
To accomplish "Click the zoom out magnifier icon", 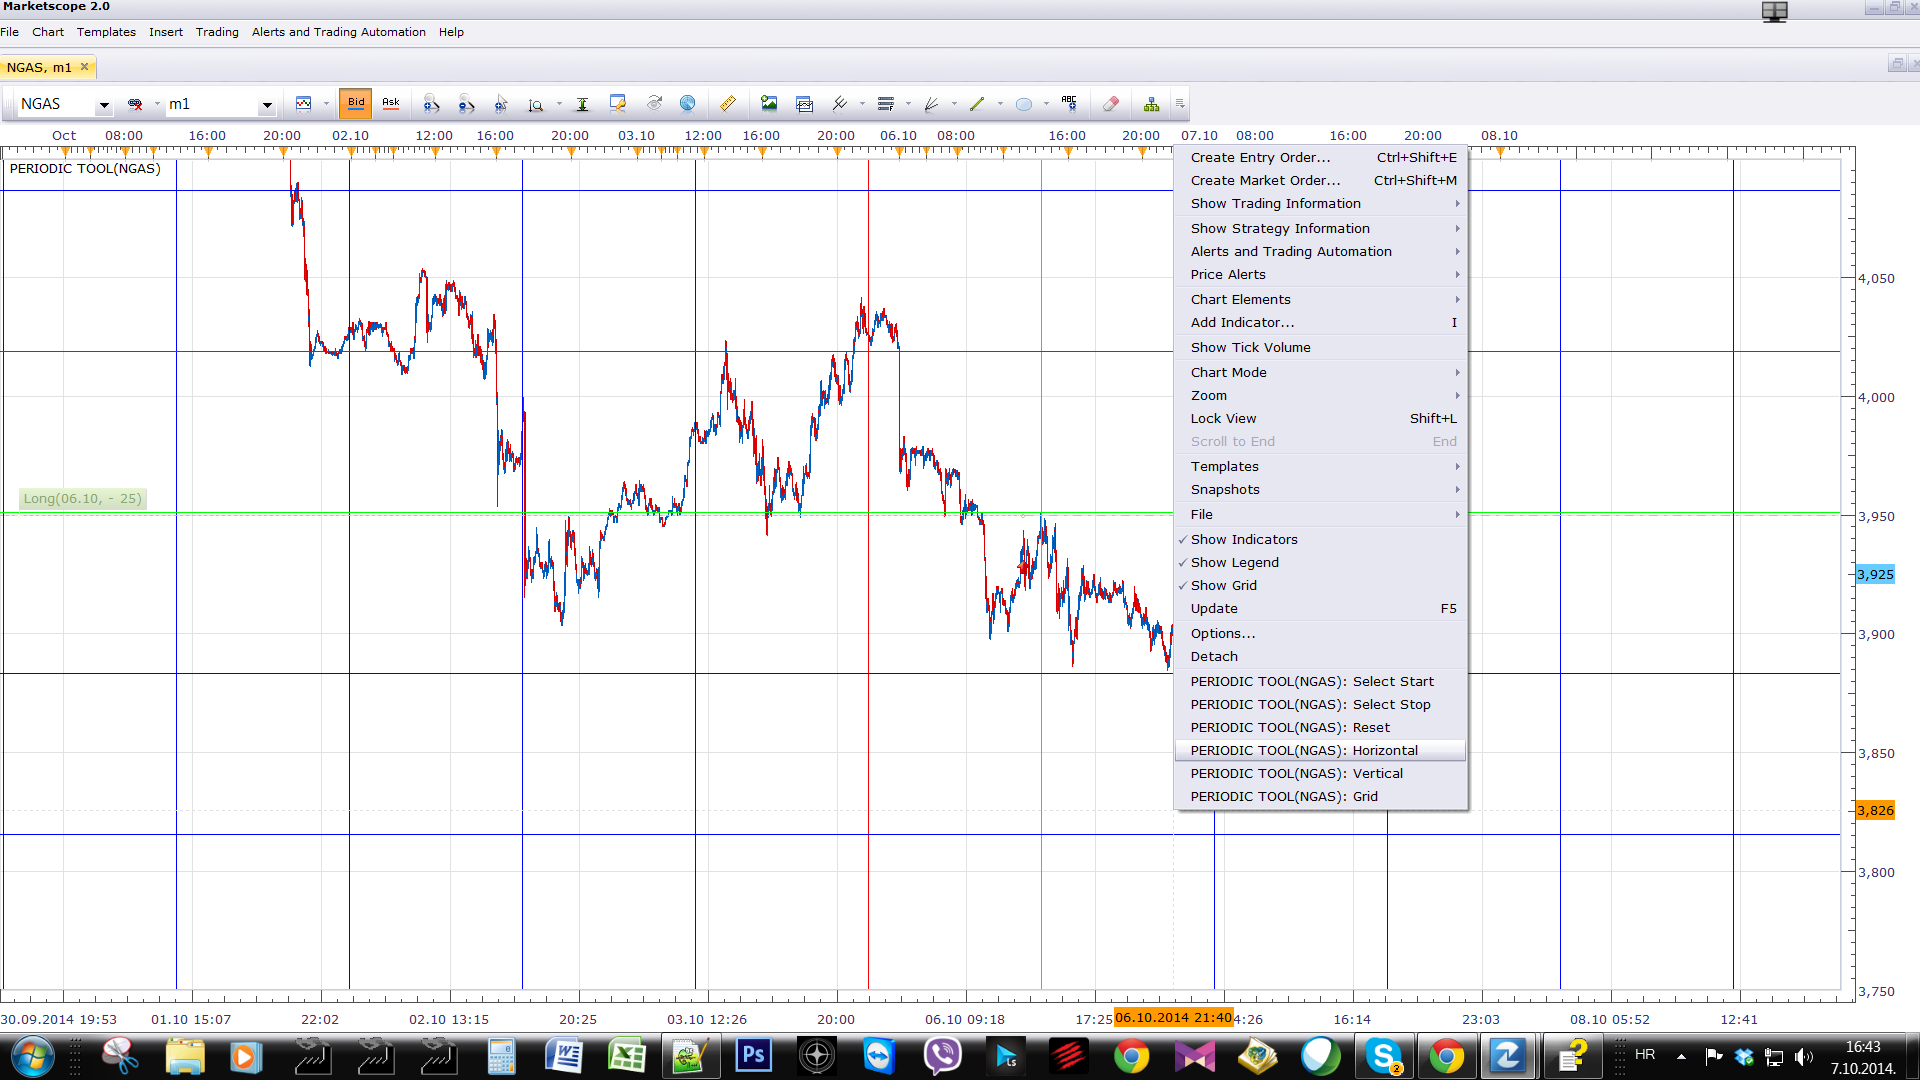I will click(466, 103).
